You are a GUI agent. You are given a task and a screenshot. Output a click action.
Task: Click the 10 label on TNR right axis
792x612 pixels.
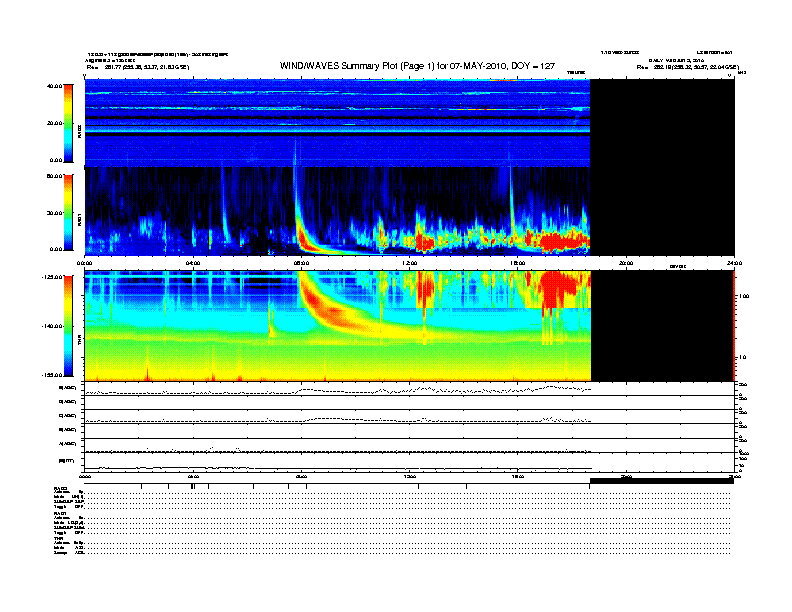pos(742,357)
